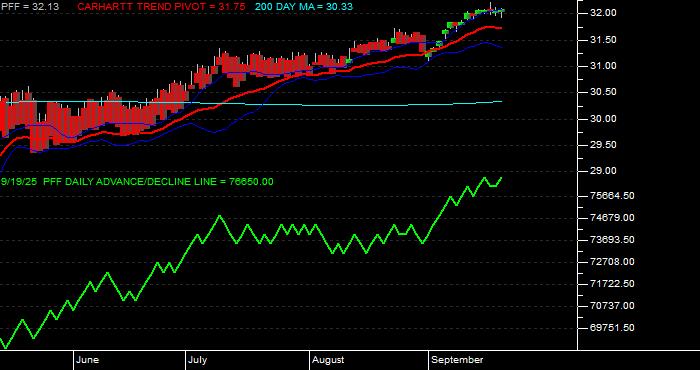Click the PFF = 32.13 price label

pyautogui.click(x=29, y=7)
